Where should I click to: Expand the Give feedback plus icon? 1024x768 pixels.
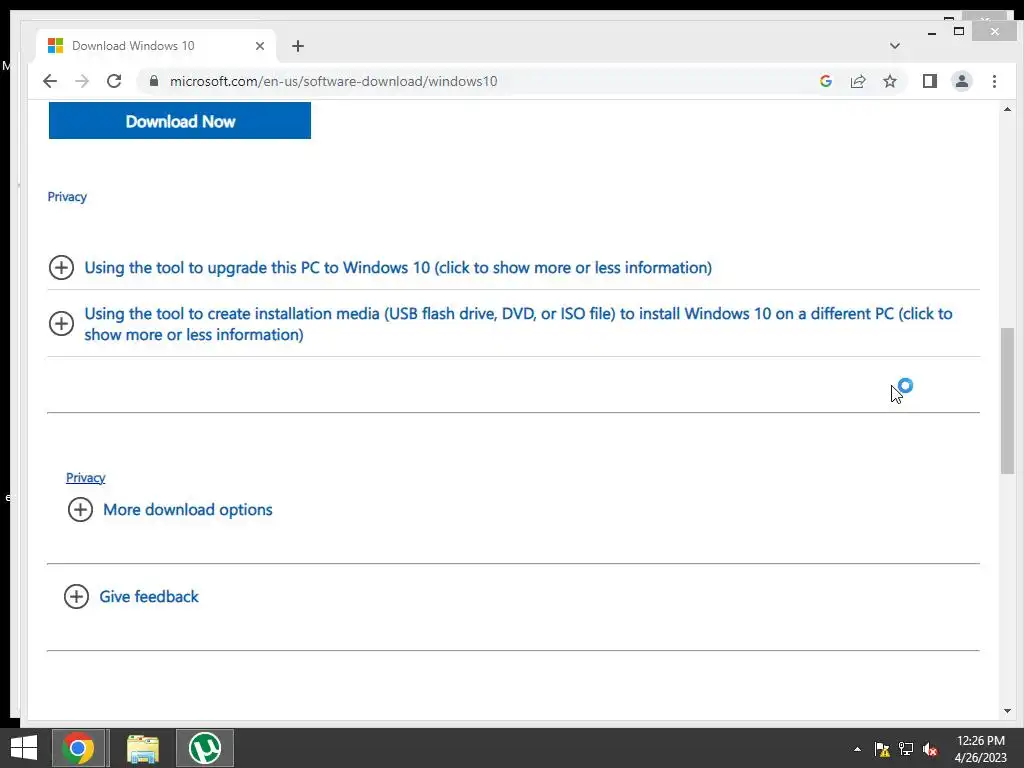(x=76, y=596)
